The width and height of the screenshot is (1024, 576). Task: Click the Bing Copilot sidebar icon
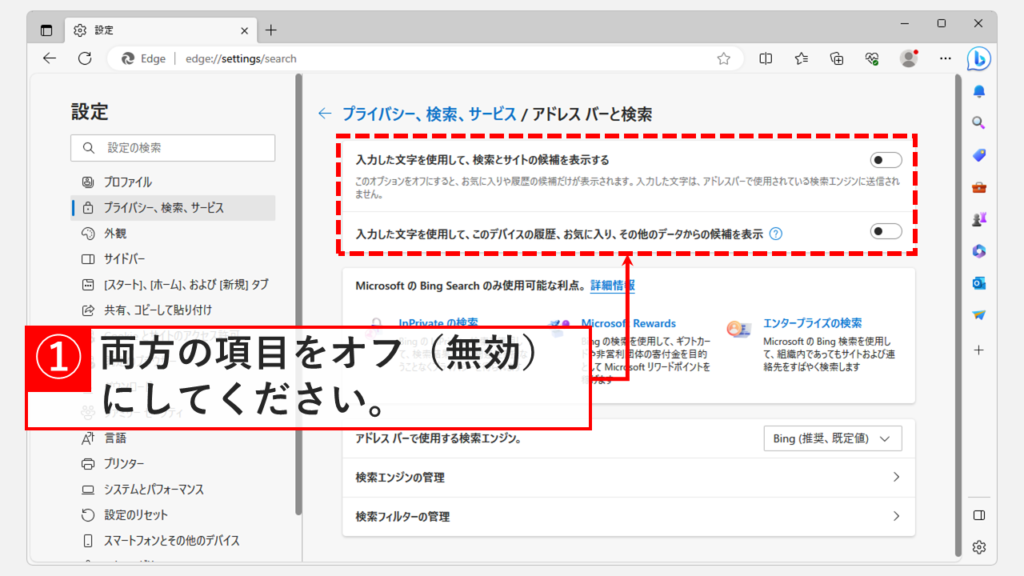[x=979, y=59]
